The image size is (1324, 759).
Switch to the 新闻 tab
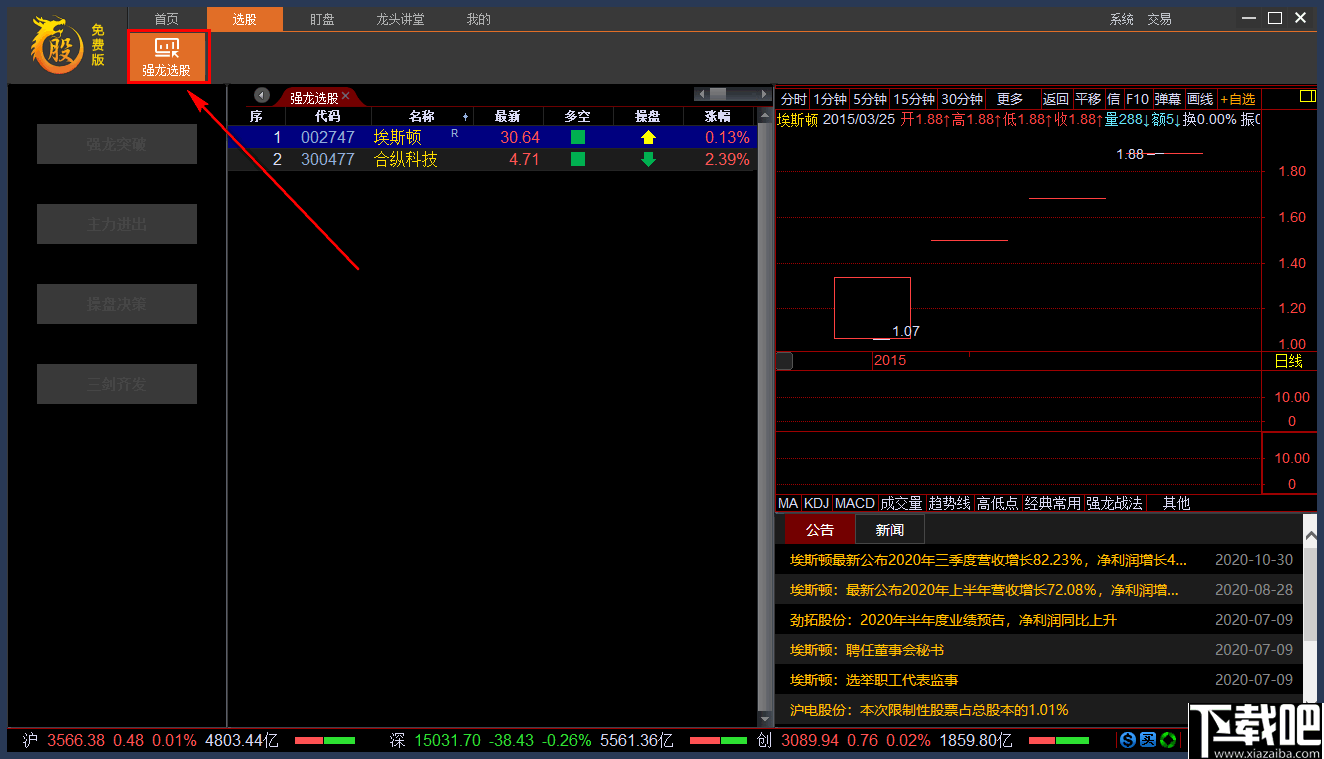click(x=890, y=530)
